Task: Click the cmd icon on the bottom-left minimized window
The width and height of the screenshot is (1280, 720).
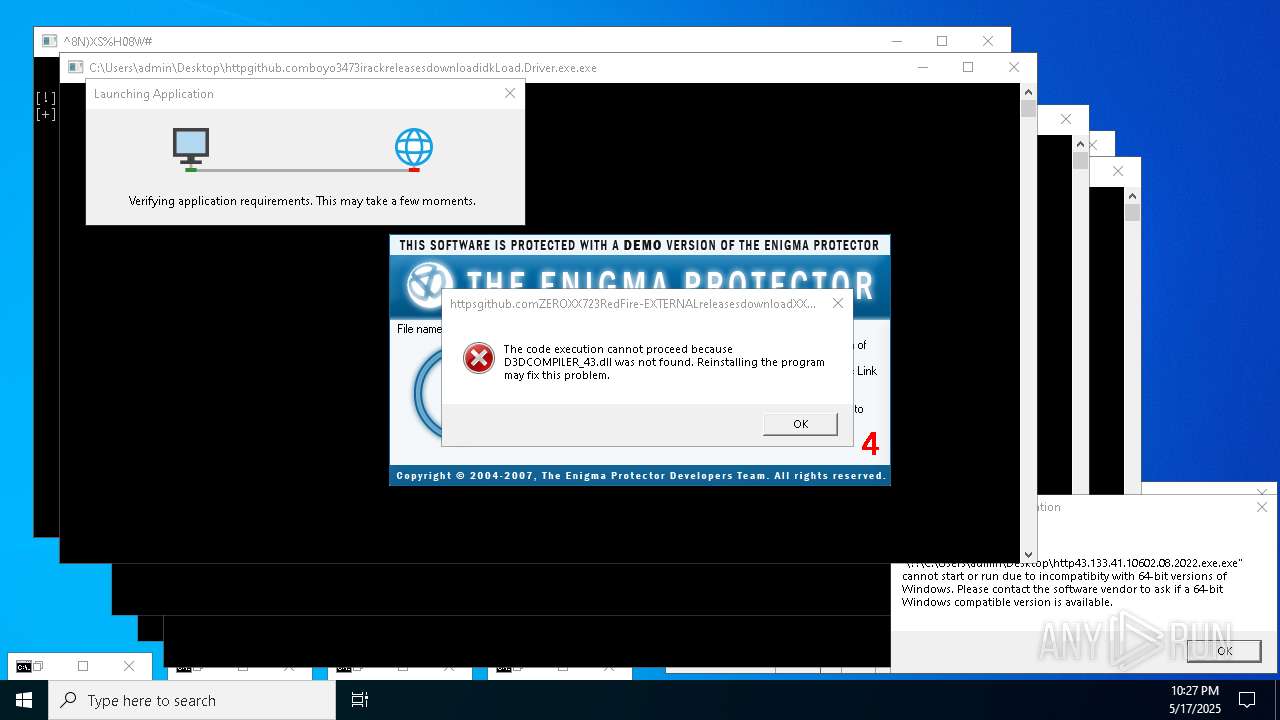Action: click(24, 666)
